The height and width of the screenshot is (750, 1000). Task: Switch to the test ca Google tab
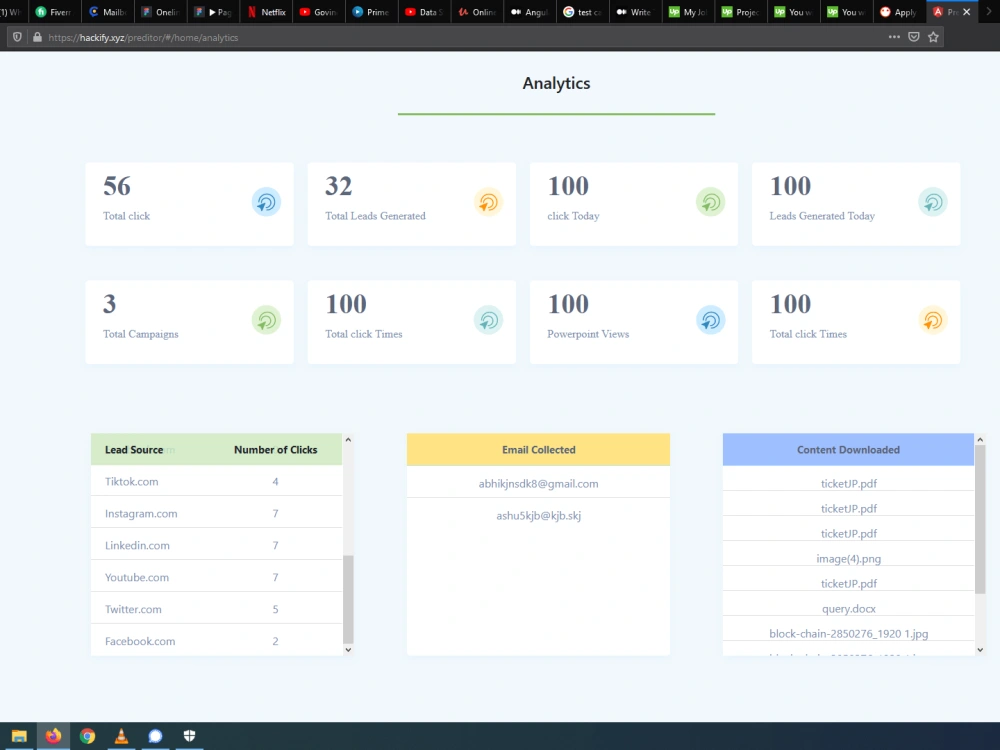click(583, 11)
